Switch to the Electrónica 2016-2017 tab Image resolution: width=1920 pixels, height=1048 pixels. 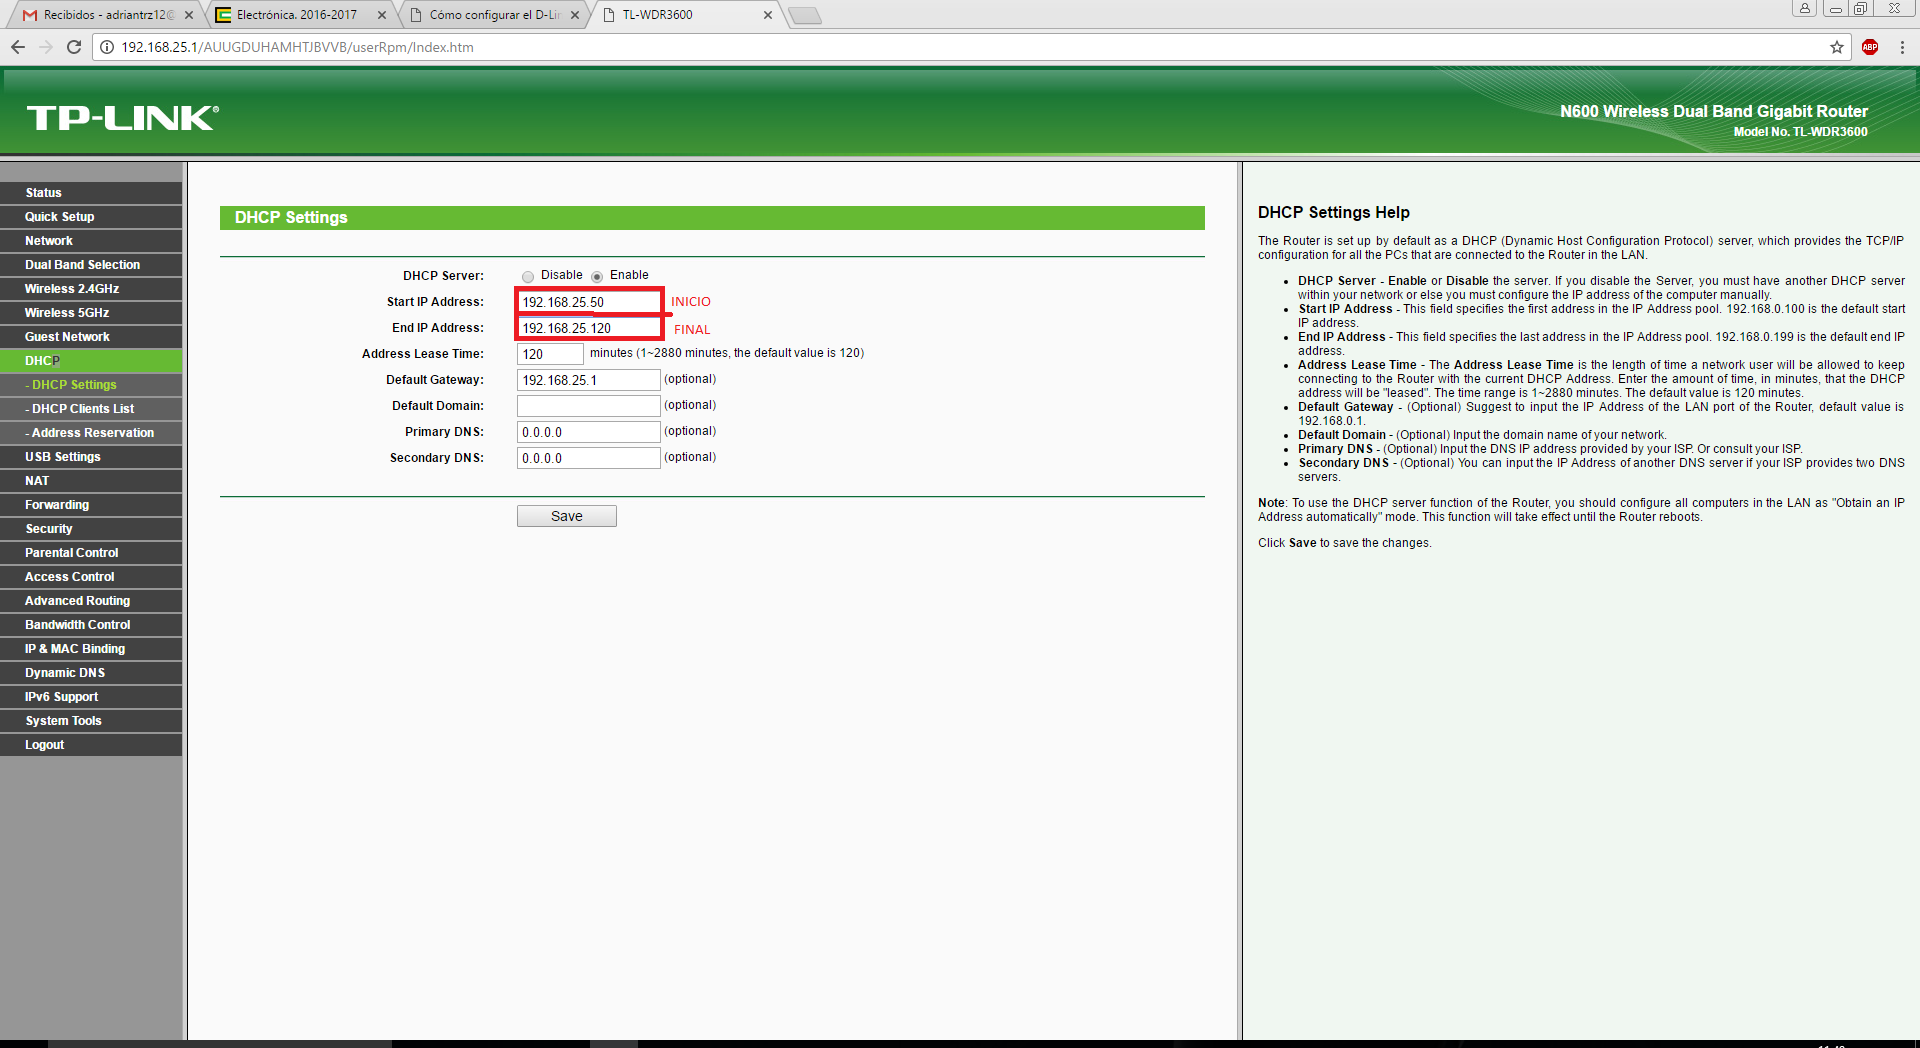coord(296,15)
